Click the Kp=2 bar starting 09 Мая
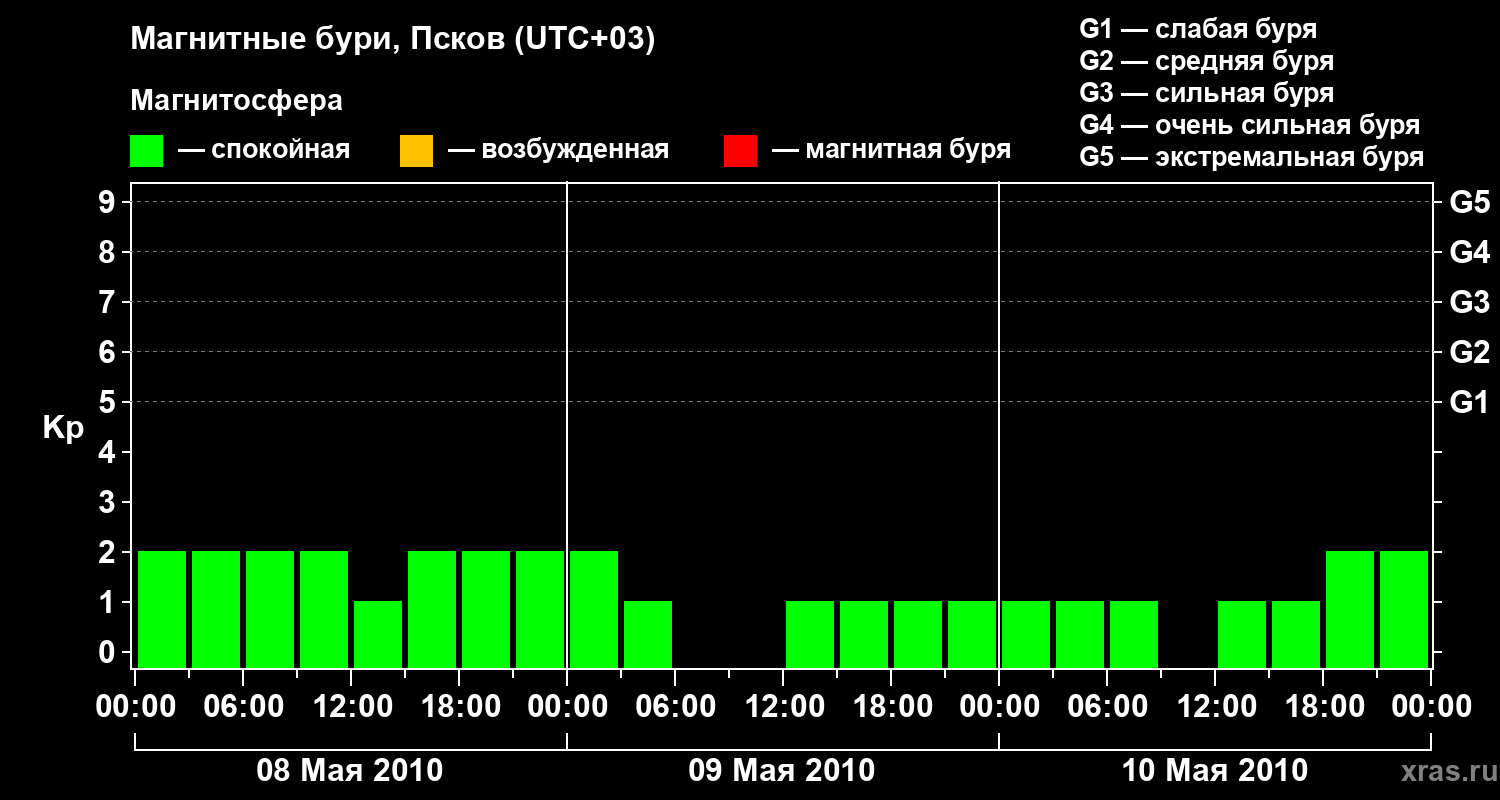1500x800 pixels. (x=594, y=609)
